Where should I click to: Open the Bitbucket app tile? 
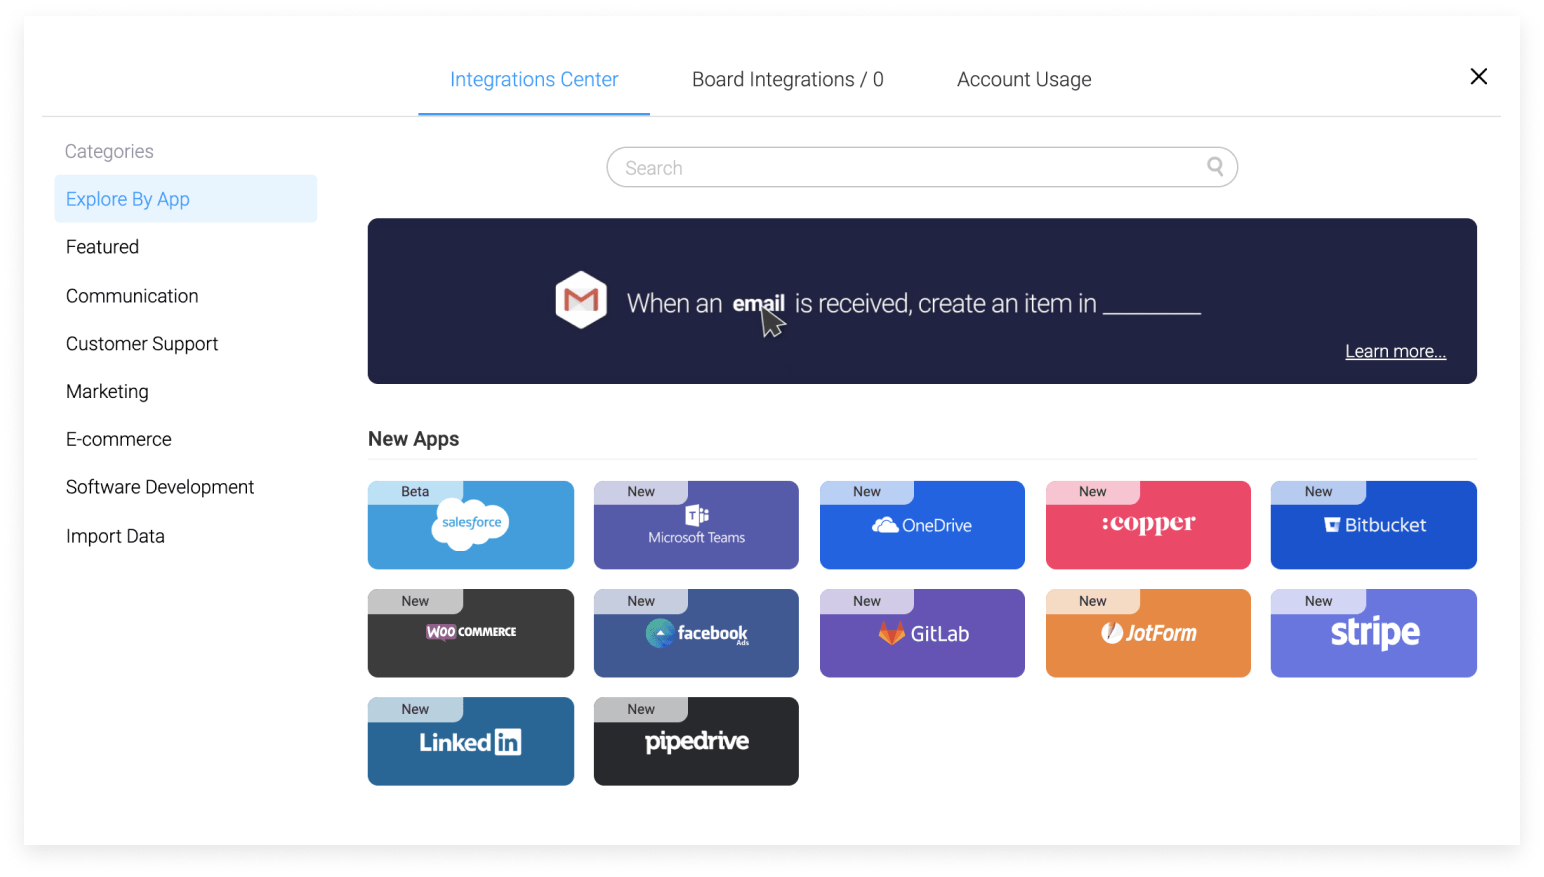1374,525
